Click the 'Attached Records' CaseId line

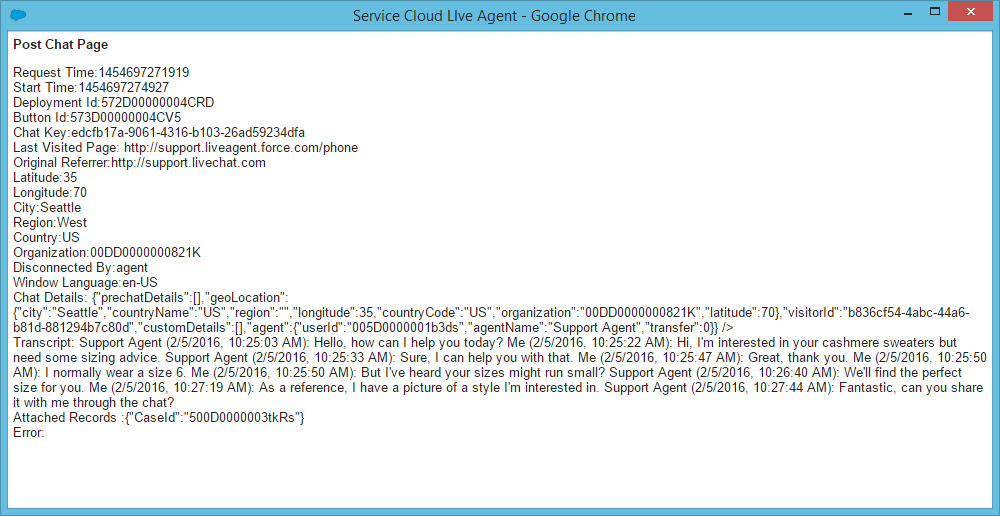(x=161, y=418)
